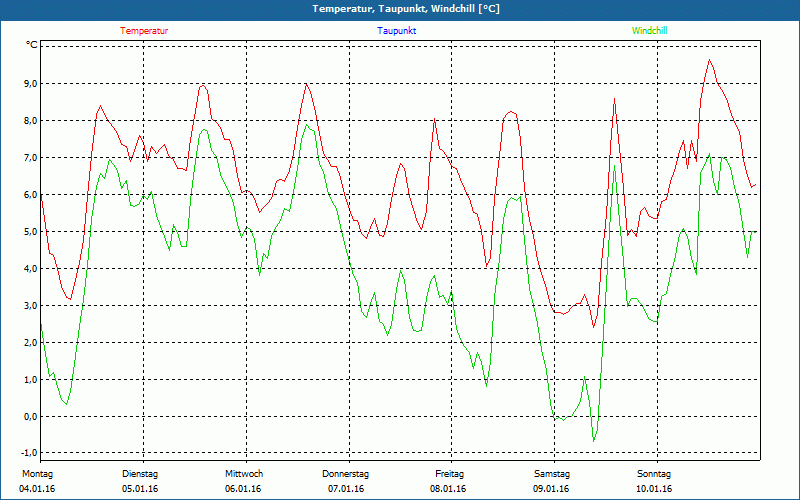Click the Dienstag day label
Image resolution: width=800 pixels, height=500 pixels.
(x=140, y=474)
